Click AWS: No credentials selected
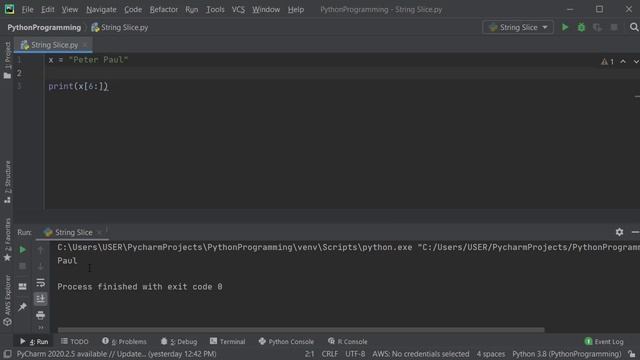This screenshot has height=360, width=640. [x=420, y=354]
